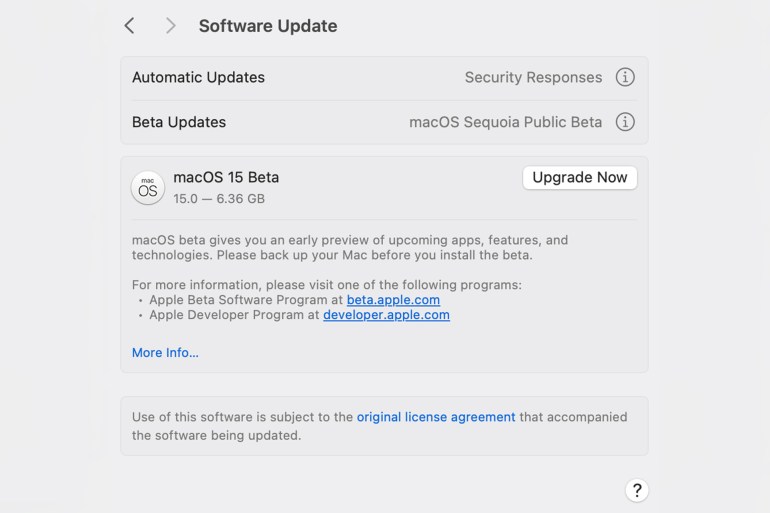Visit the beta.apple.com link
Viewport: 770px width, 513px height.
(393, 299)
